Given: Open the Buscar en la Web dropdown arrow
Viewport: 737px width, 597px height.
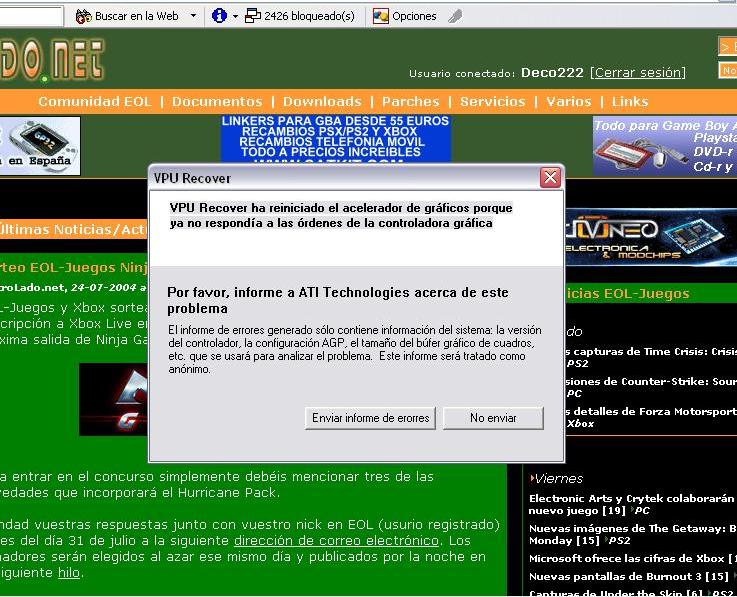Looking at the screenshot, I should point(193,16).
